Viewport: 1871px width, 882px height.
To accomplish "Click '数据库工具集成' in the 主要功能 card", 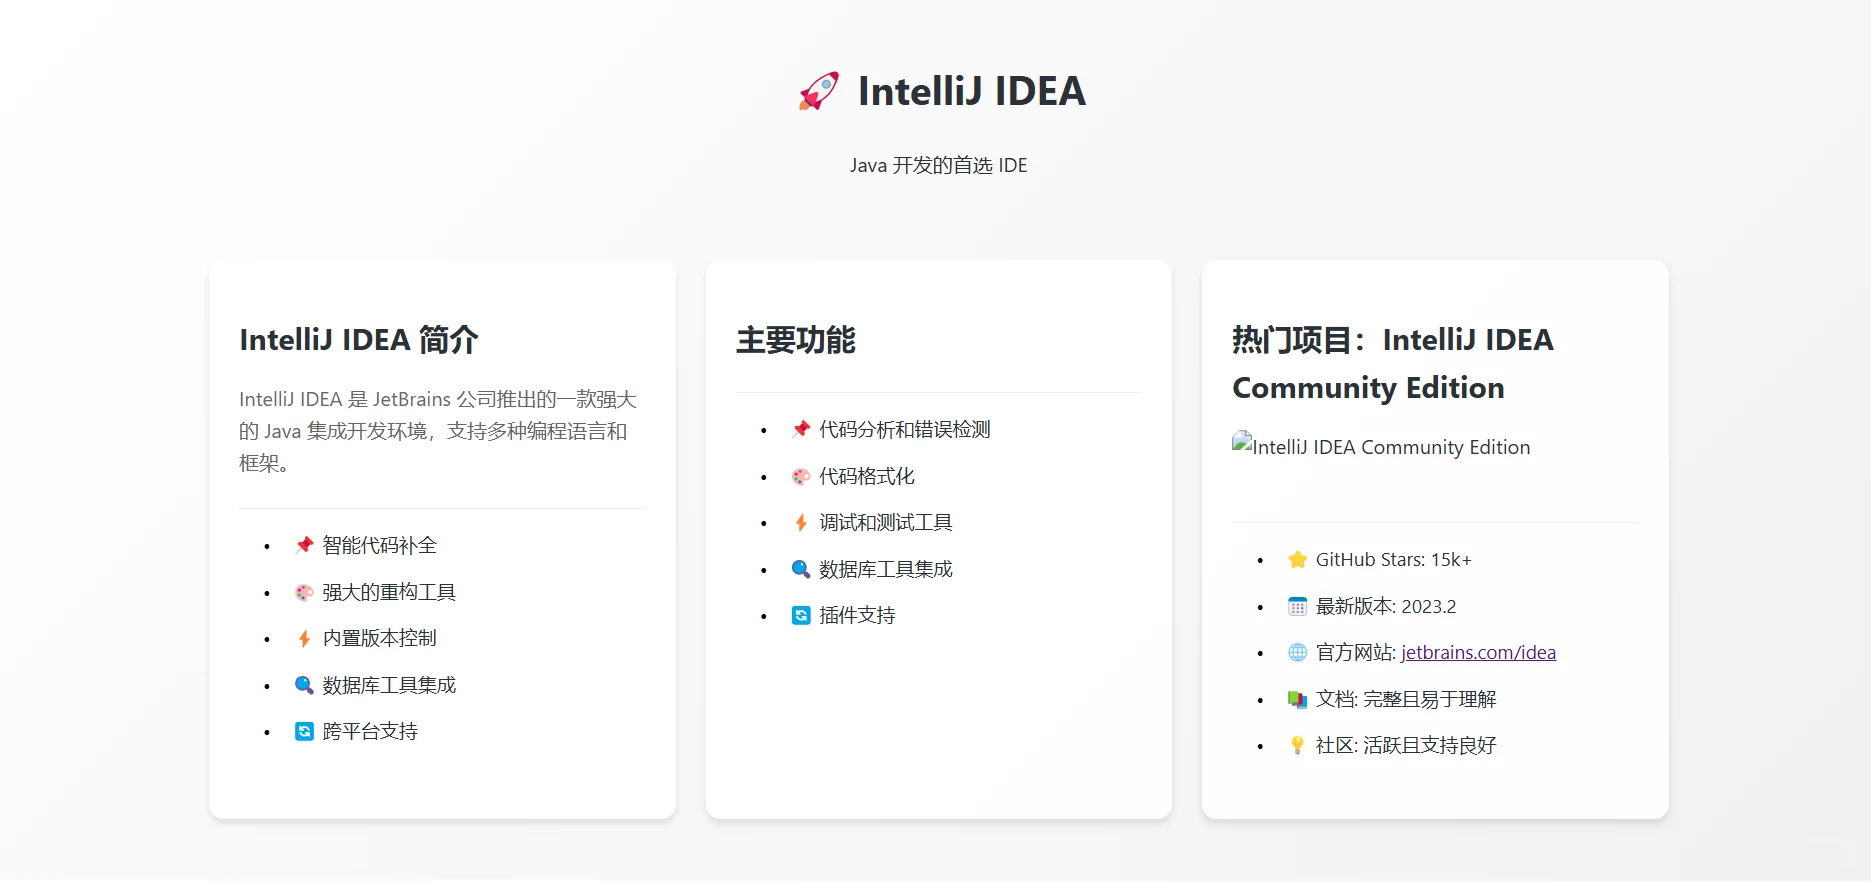I will point(886,569).
